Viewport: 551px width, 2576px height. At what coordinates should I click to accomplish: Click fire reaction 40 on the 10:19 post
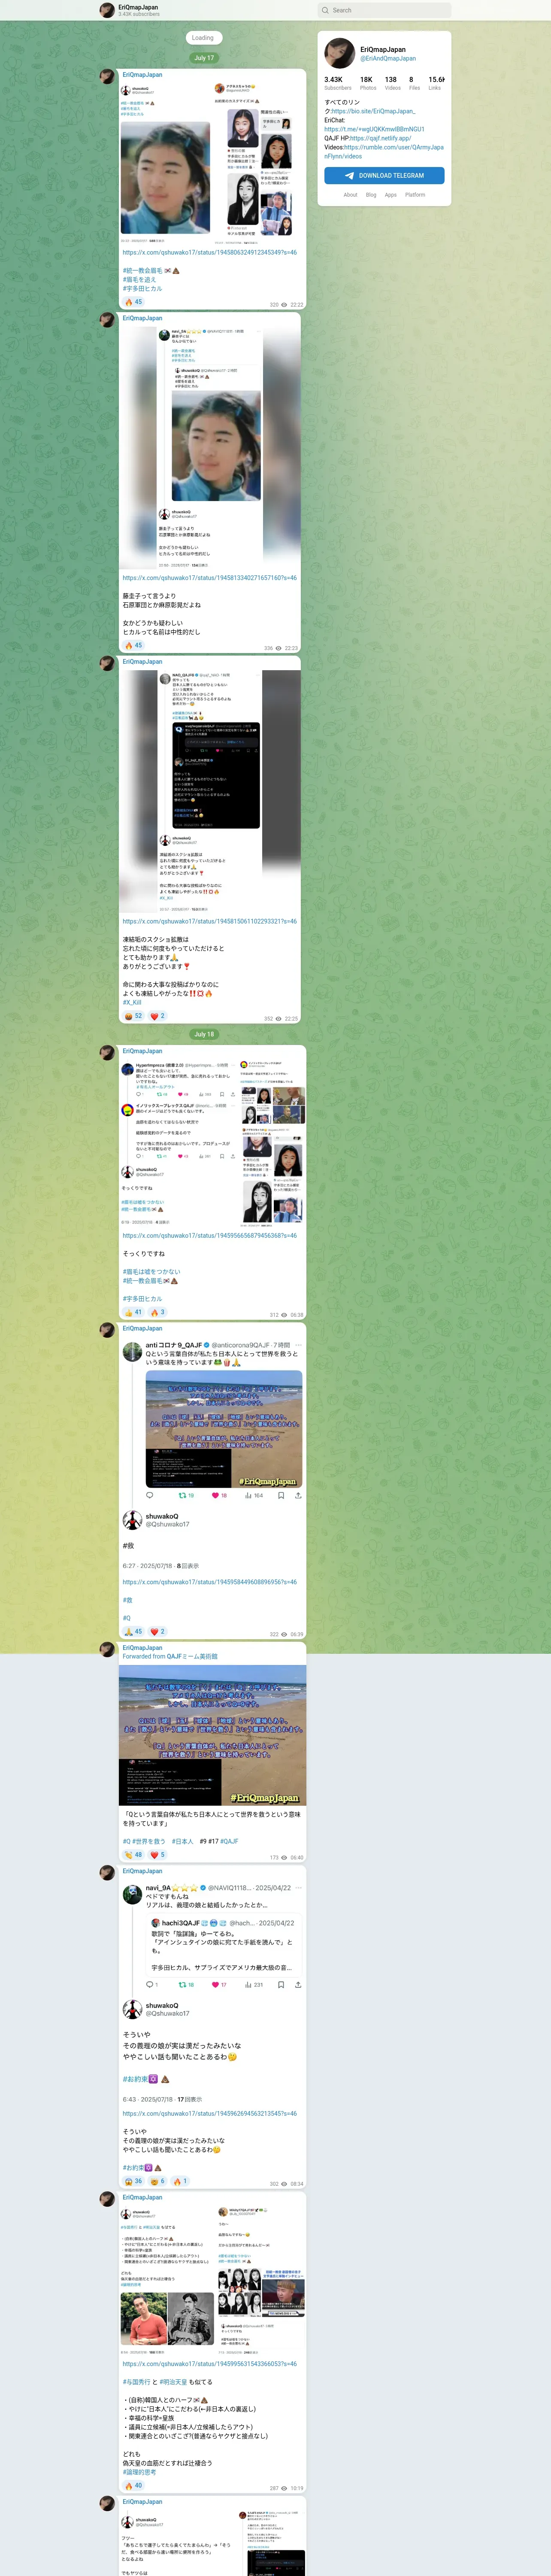(134, 2485)
